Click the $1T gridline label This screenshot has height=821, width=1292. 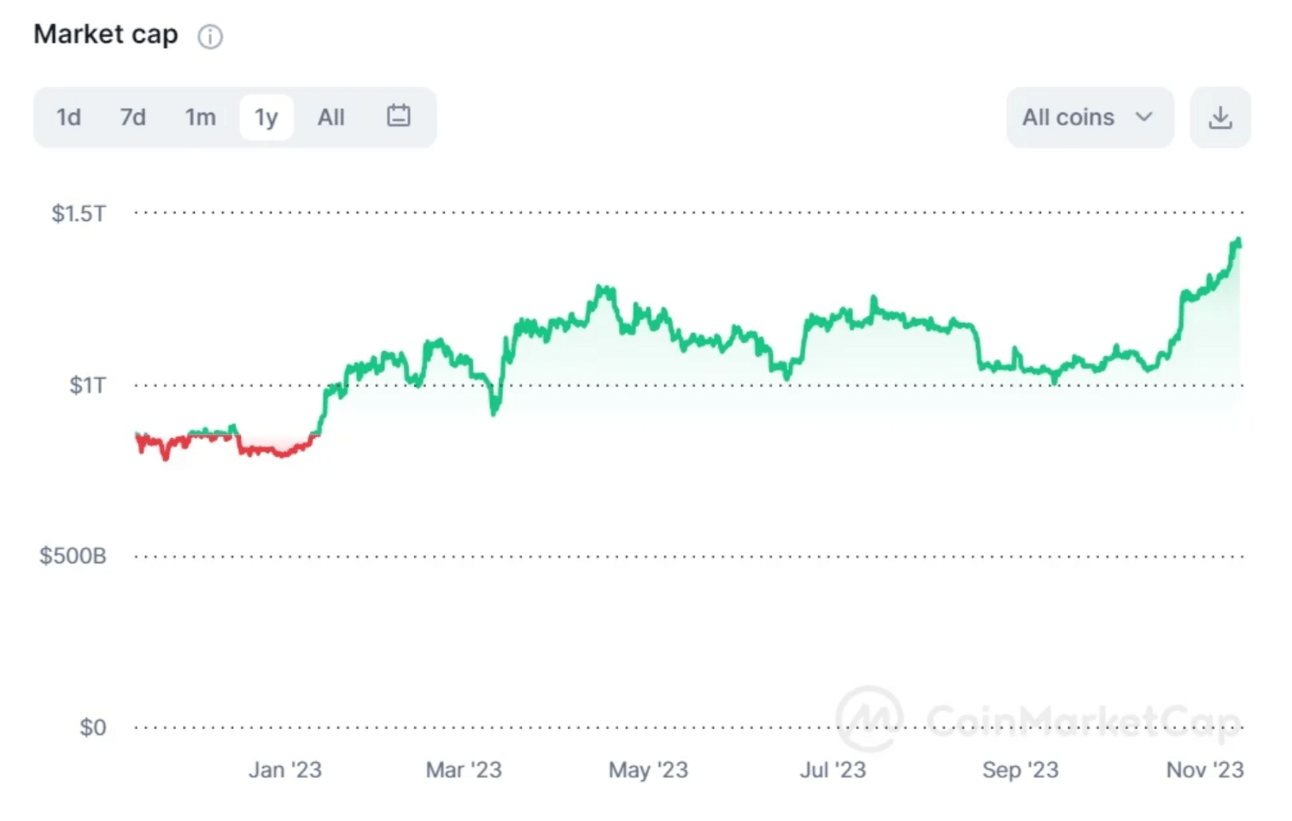(87, 385)
